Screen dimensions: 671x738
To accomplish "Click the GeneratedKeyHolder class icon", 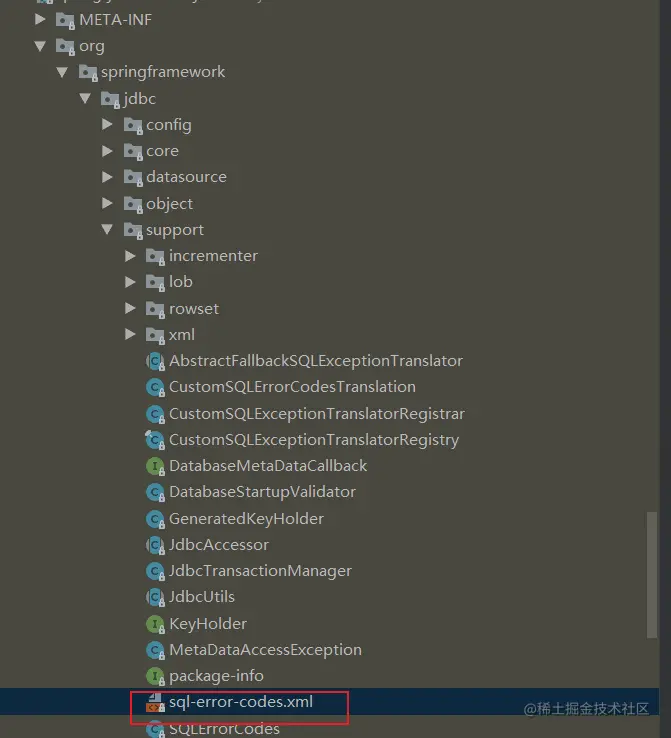I will [x=155, y=519].
